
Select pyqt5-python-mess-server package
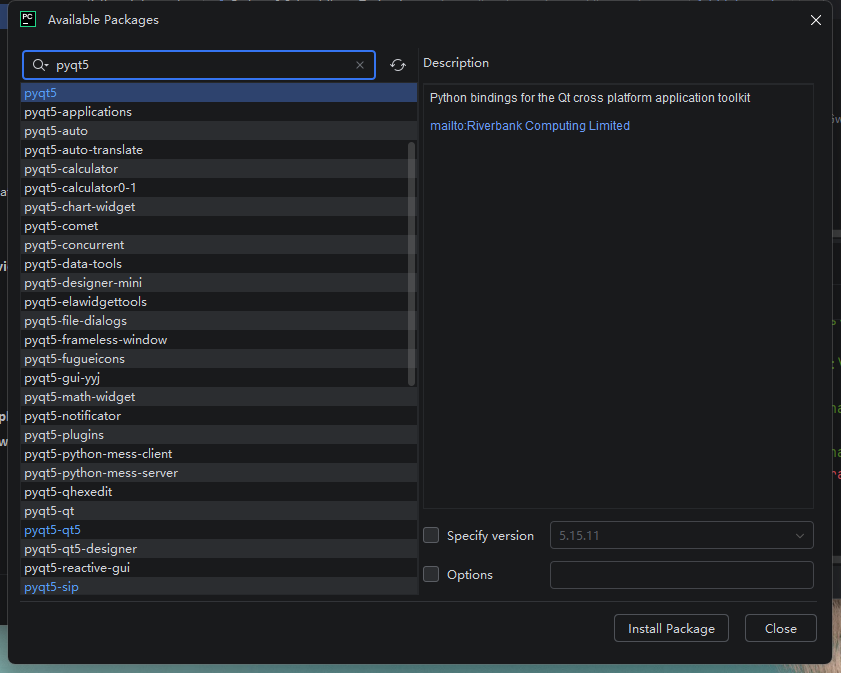click(219, 473)
